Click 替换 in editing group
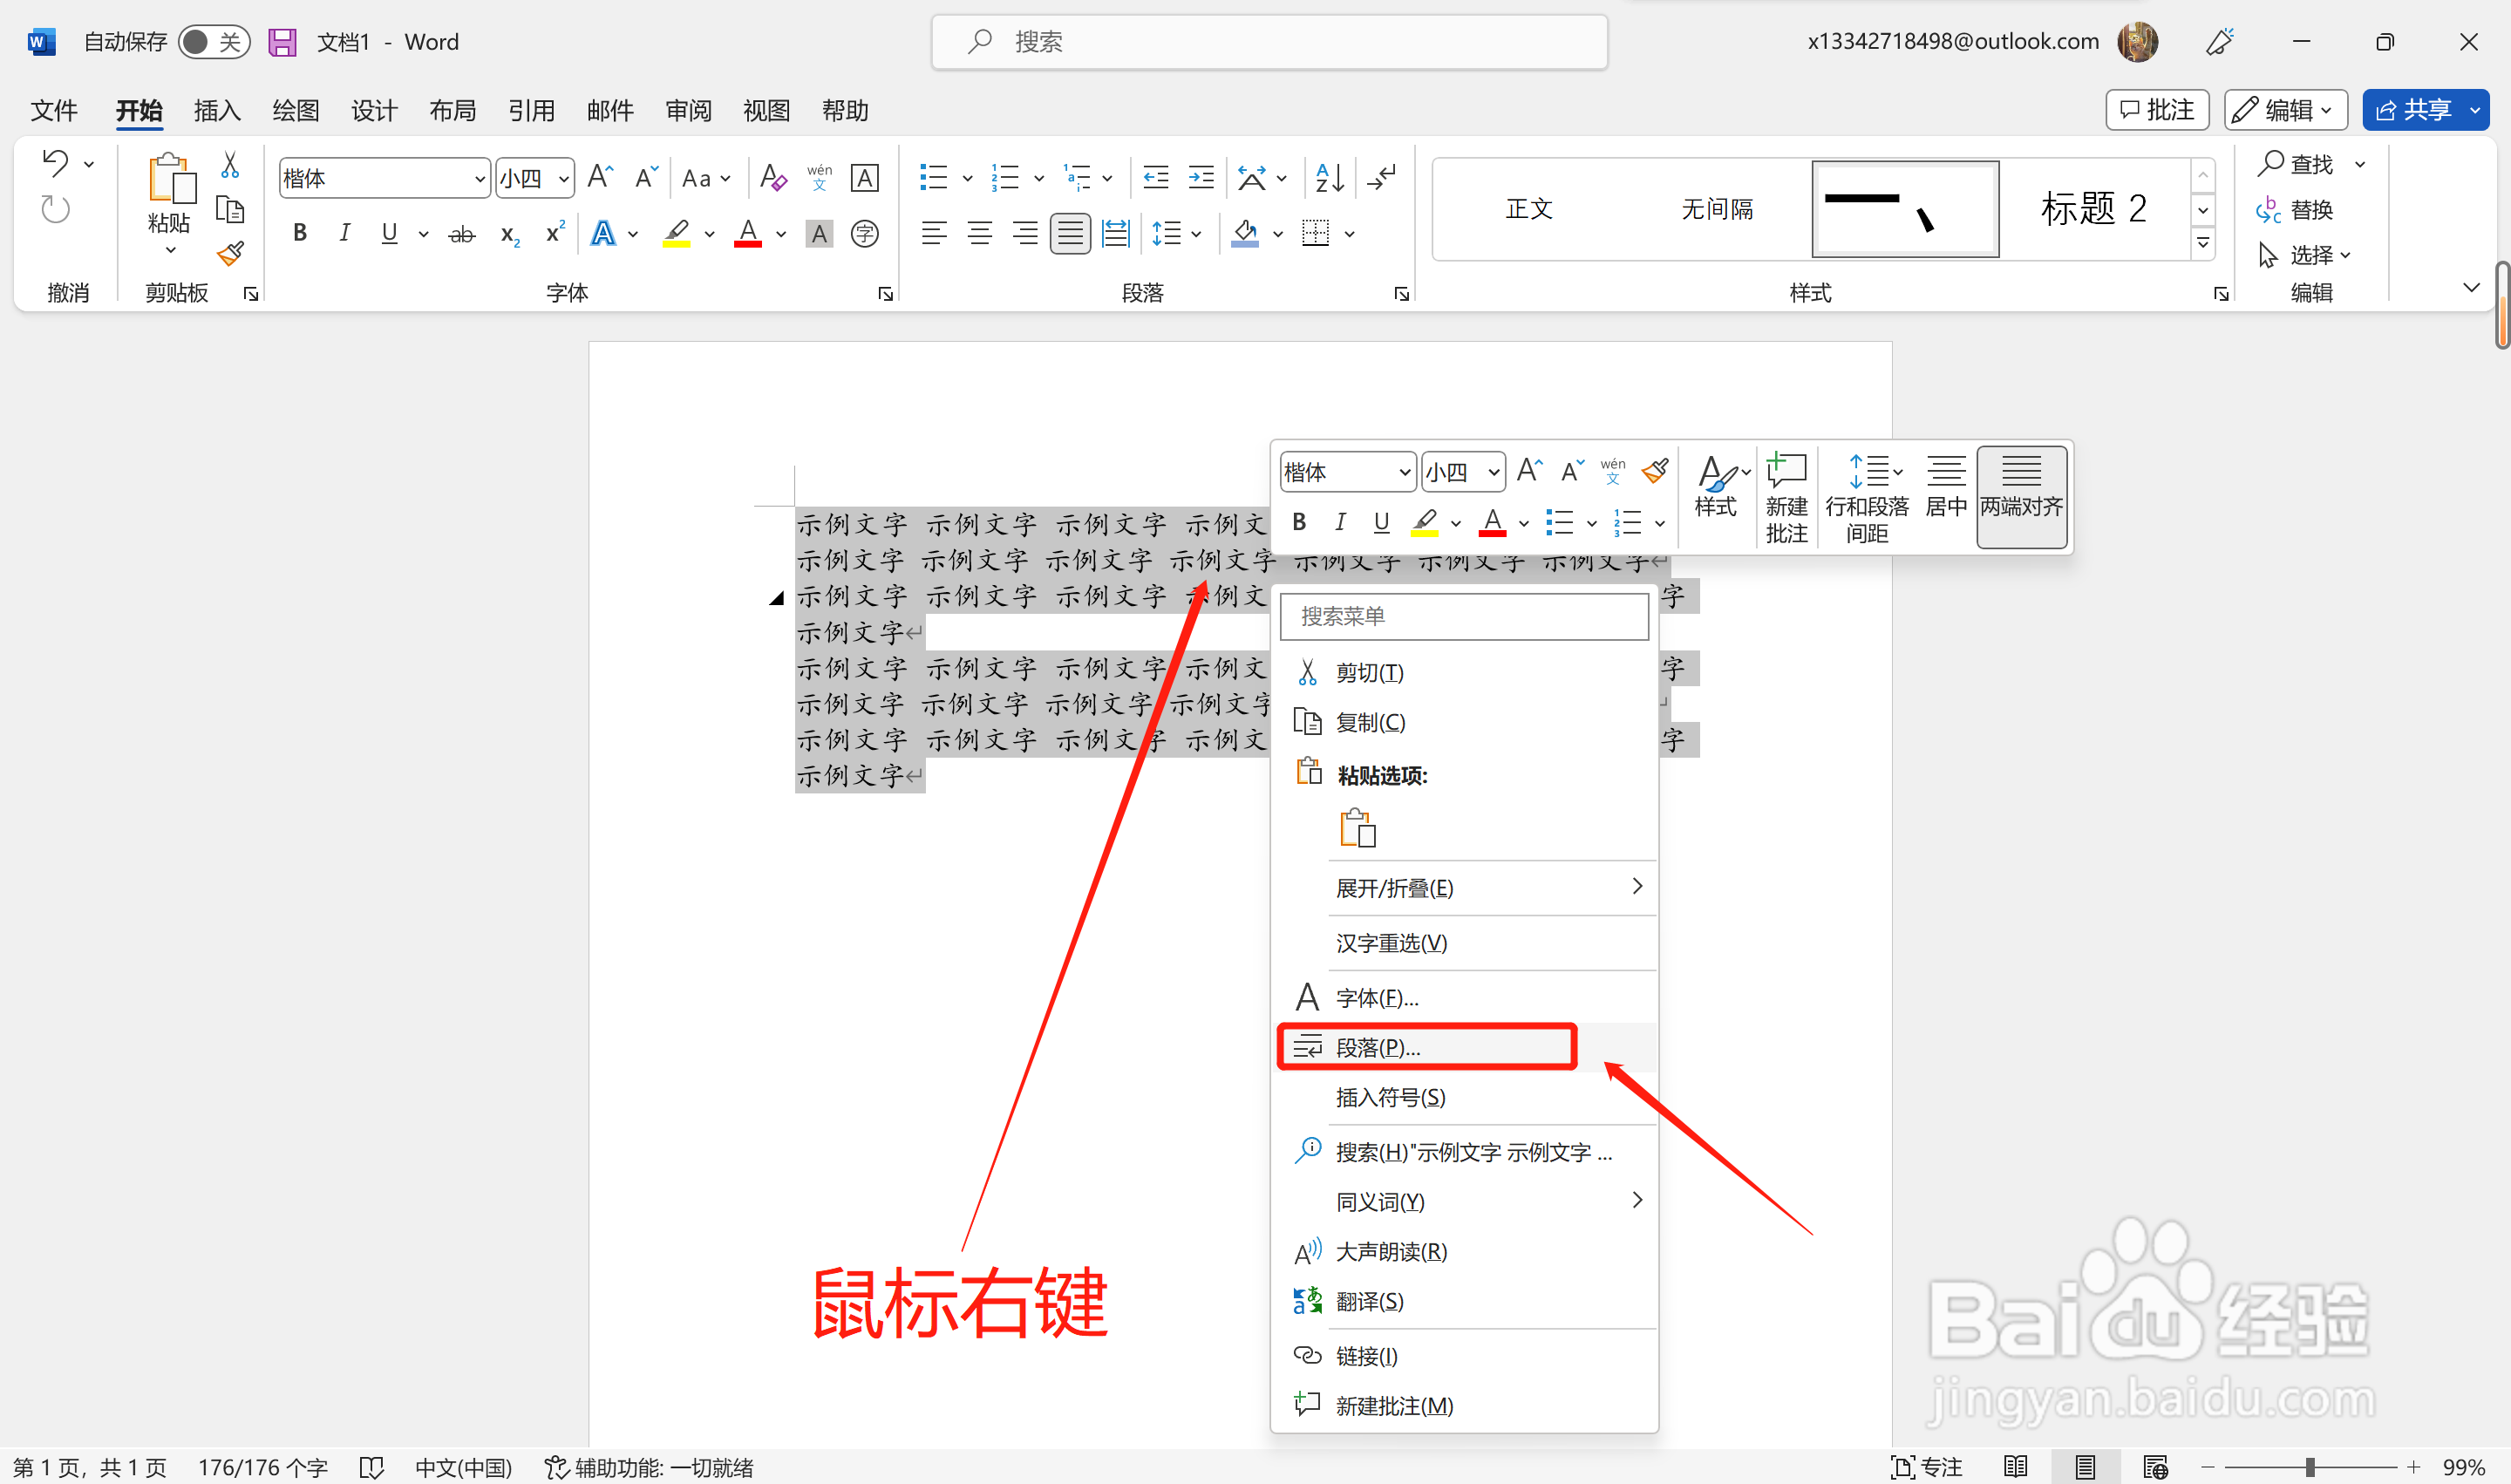Image resolution: width=2511 pixels, height=1484 pixels. 2295,209
